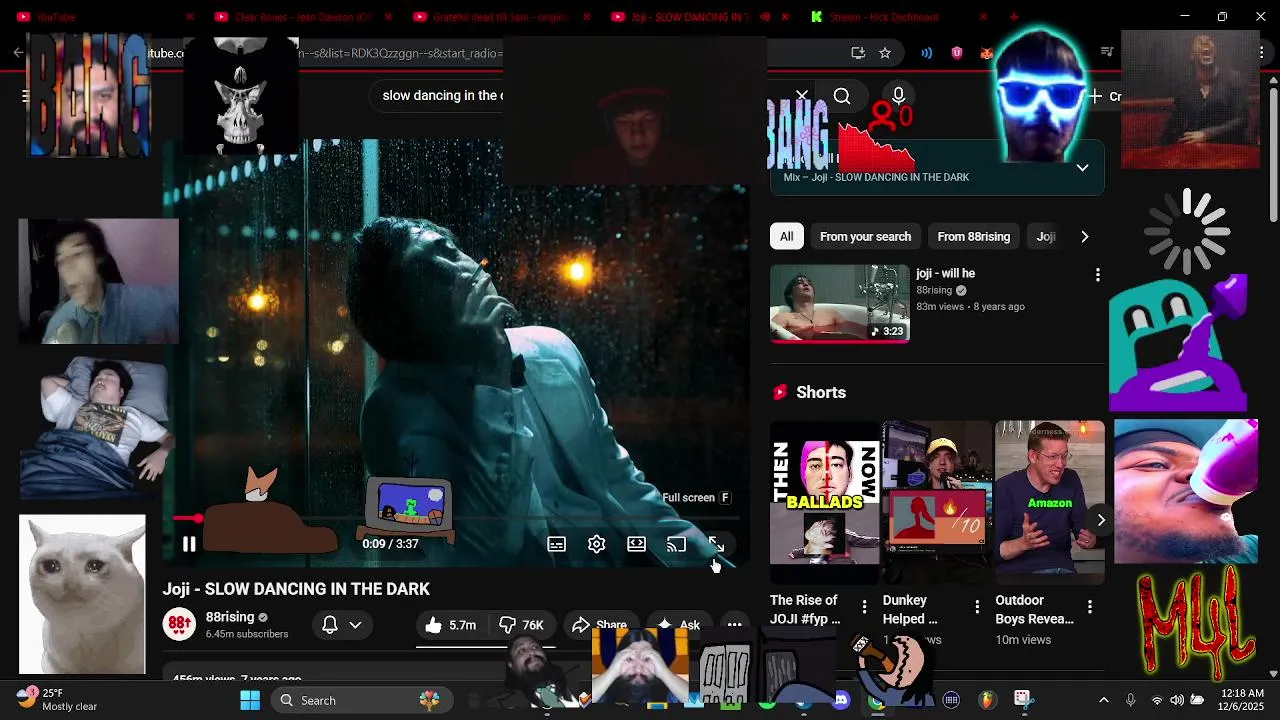Toggle subtitles/closed captions in player
This screenshot has width=1280, height=720.
coord(557,544)
